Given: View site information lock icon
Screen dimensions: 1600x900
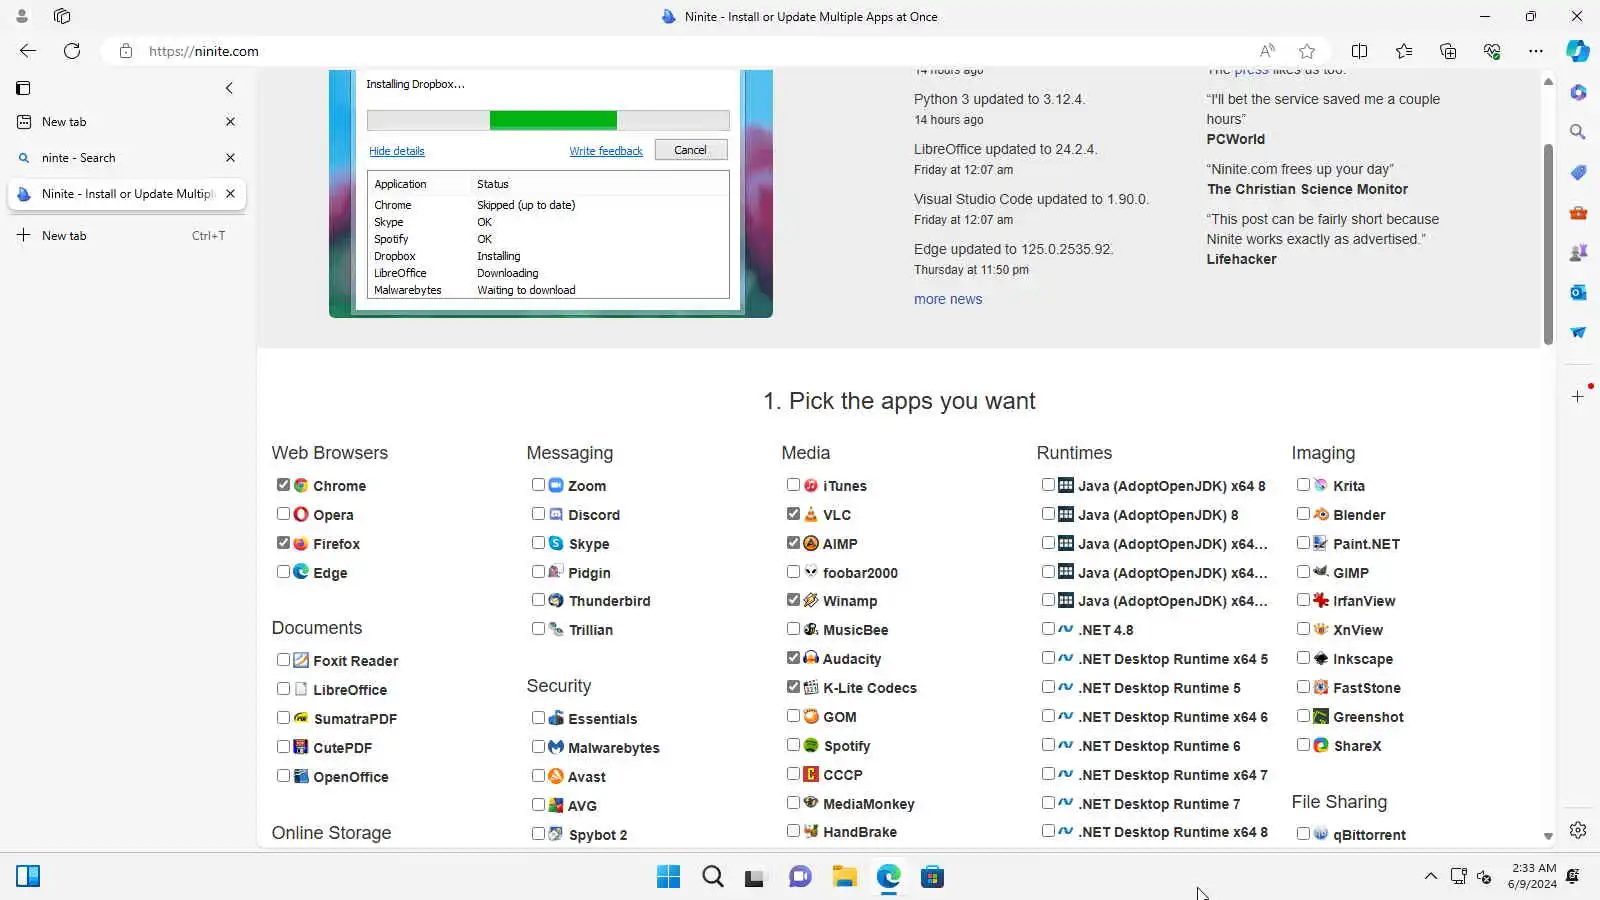Looking at the screenshot, I should pyautogui.click(x=126, y=51).
